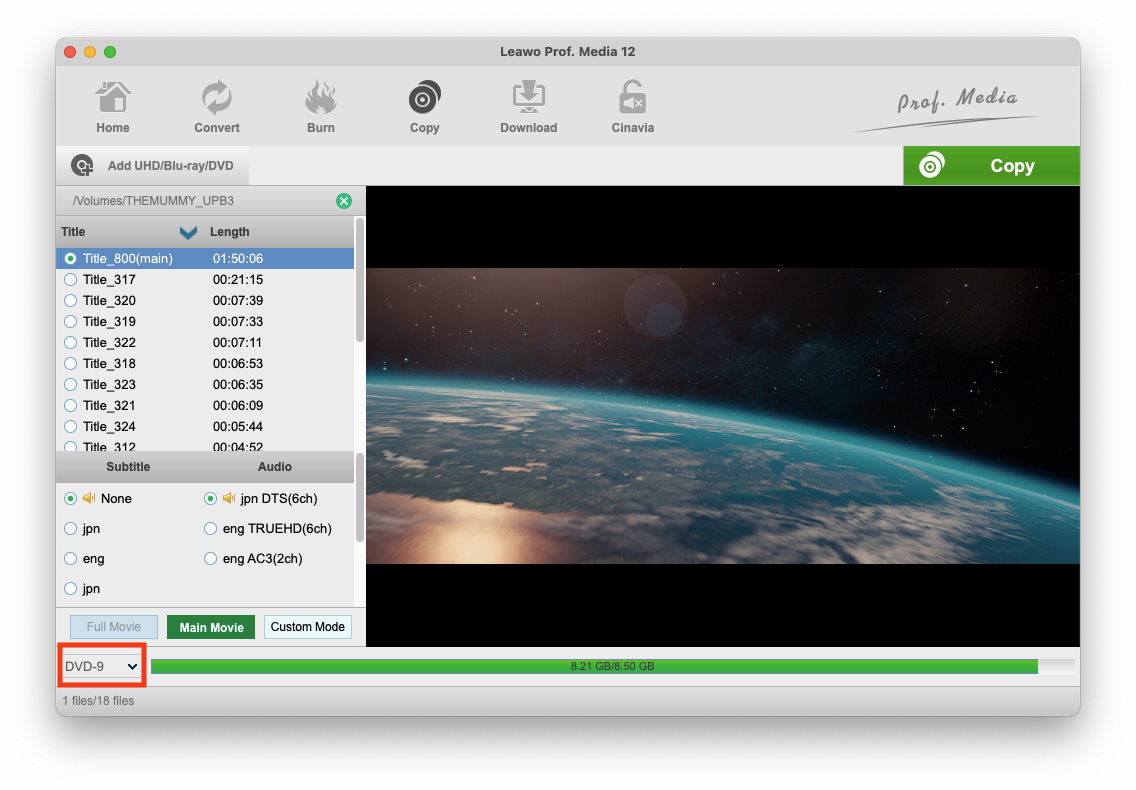Open the Cinavia unlock icon
Viewport: 1136px width, 790px height.
pos(632,98)
